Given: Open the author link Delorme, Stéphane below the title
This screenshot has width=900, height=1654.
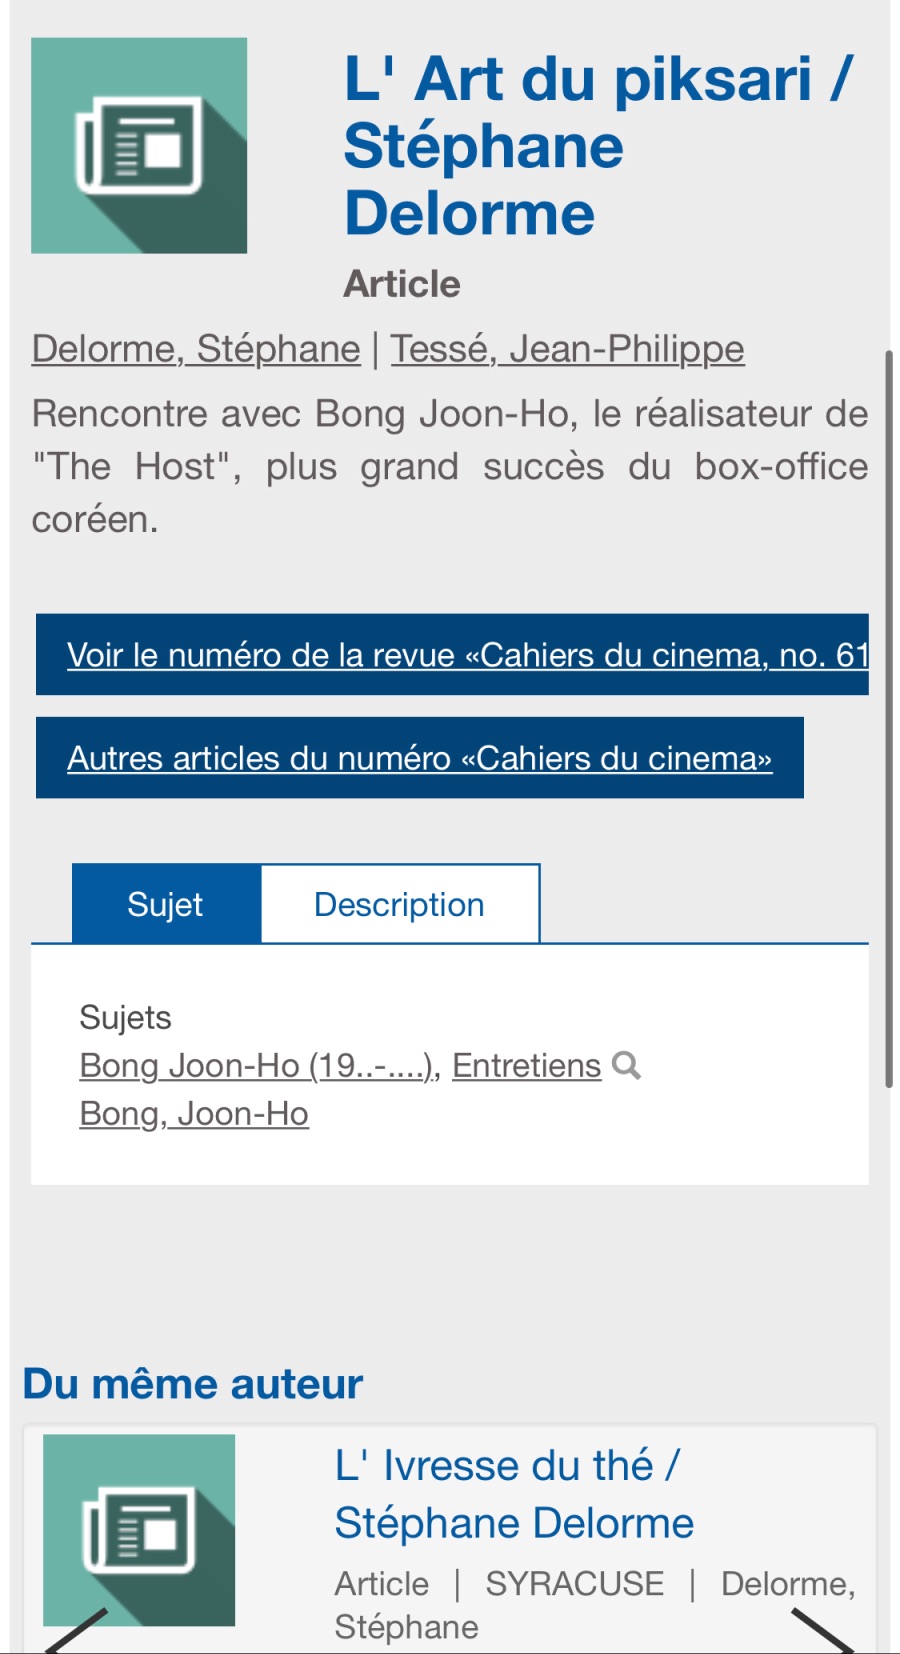Looking at the screenshot, I should [196, 349].
